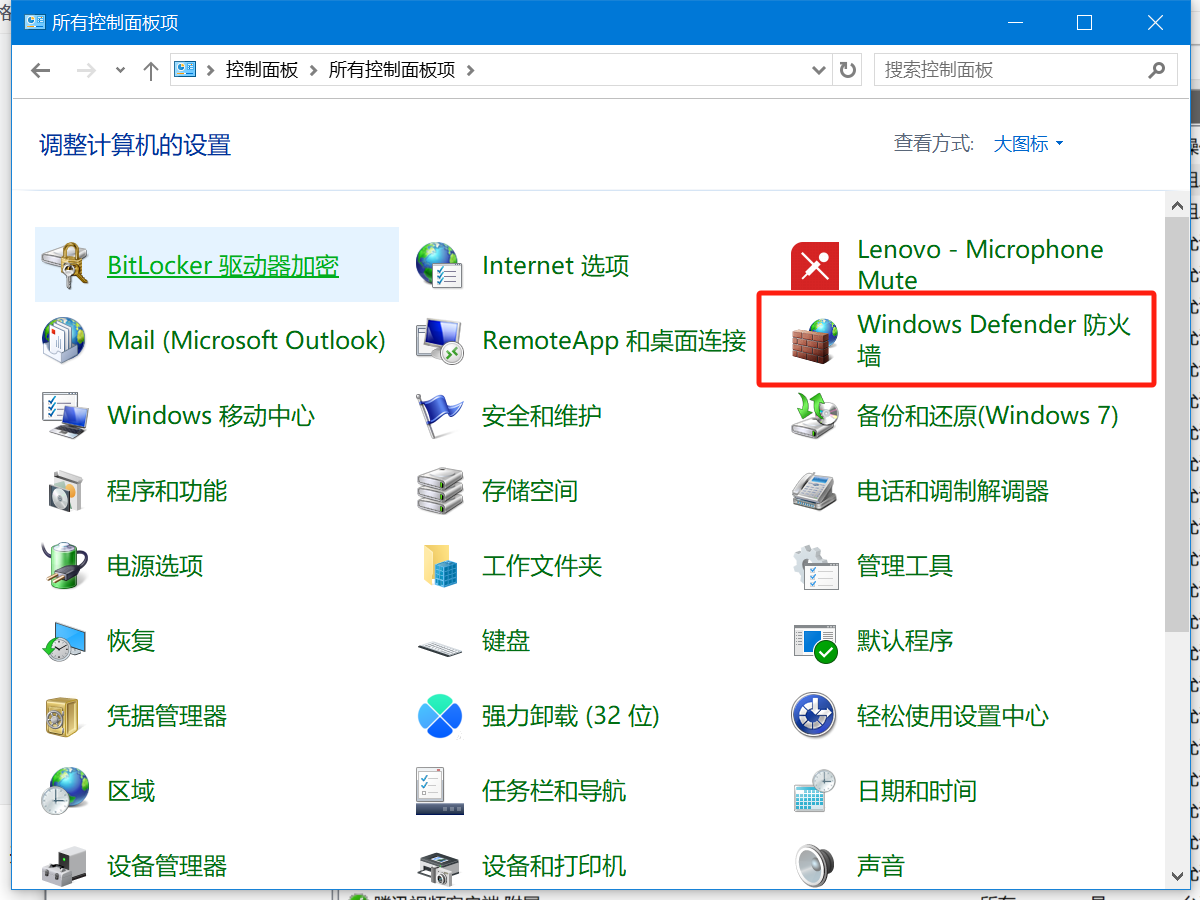Expand the chevron before 控制面板 breadcrumb
The height and width of the screenshot is (900, 1200).
pyautogui.click(x=211, y=70)
